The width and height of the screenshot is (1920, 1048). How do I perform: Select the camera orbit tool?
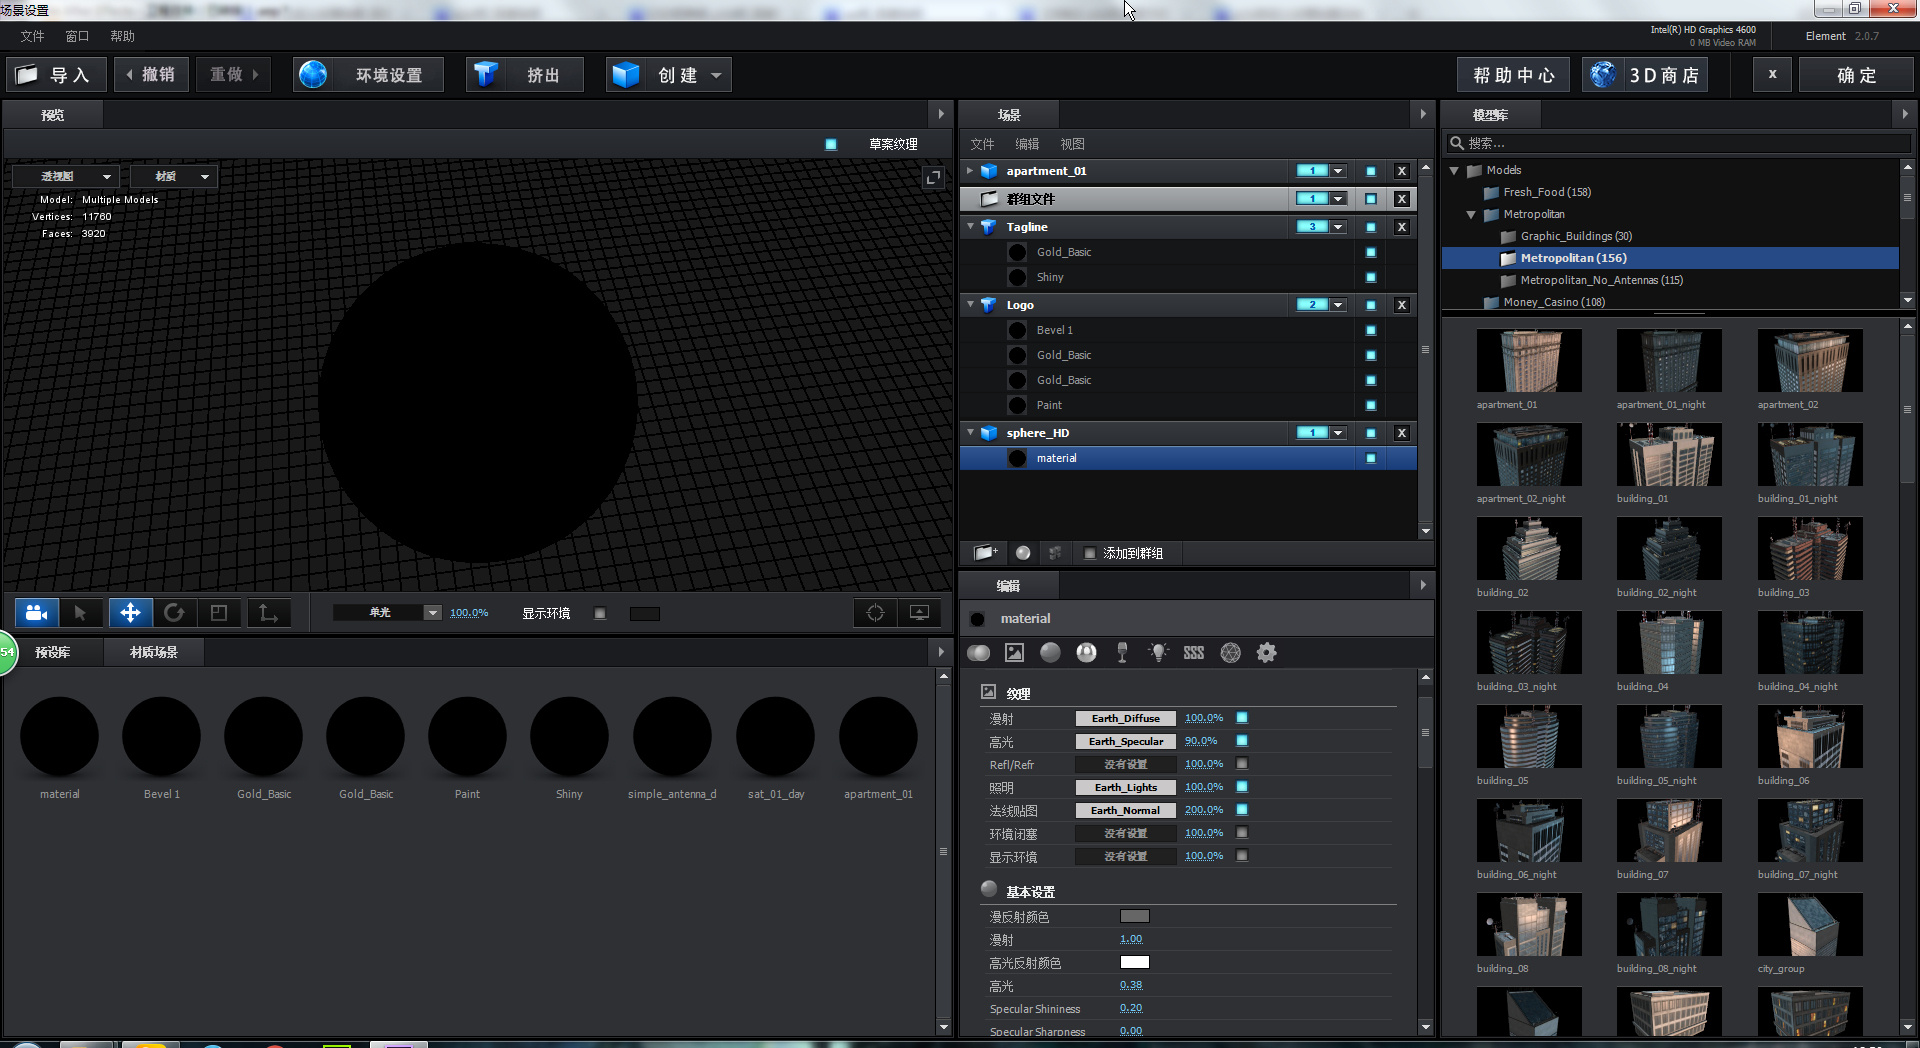37,613
